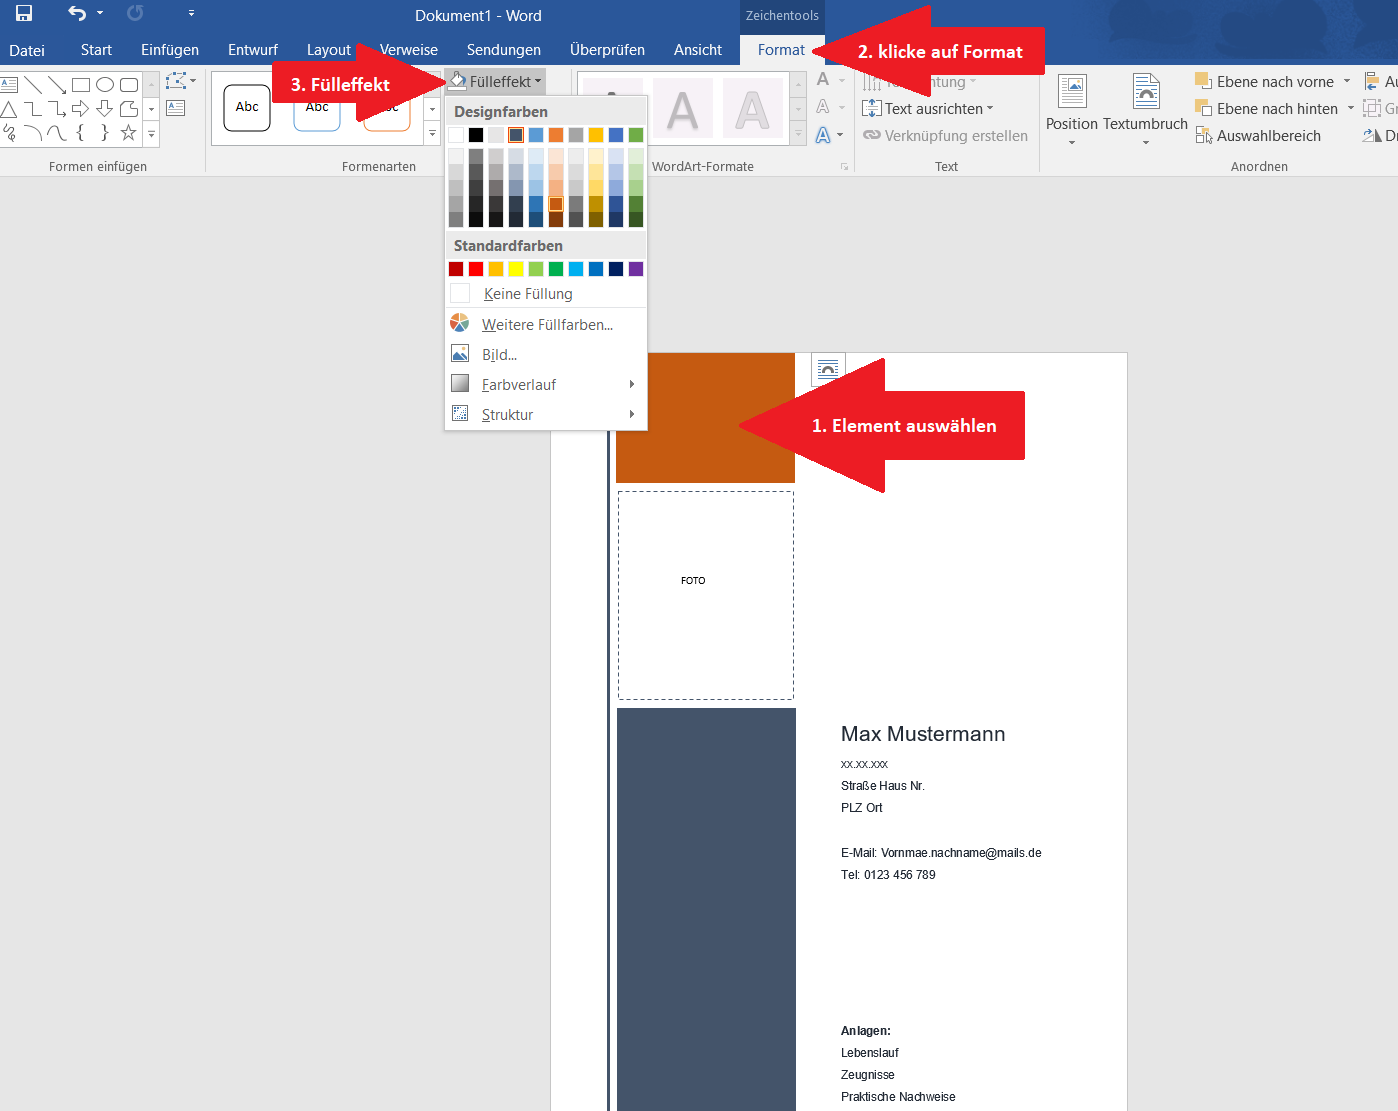1398x1111 pixels.
Task: Open Text ausrichten dropdown
Action: [x=929, y=109]
